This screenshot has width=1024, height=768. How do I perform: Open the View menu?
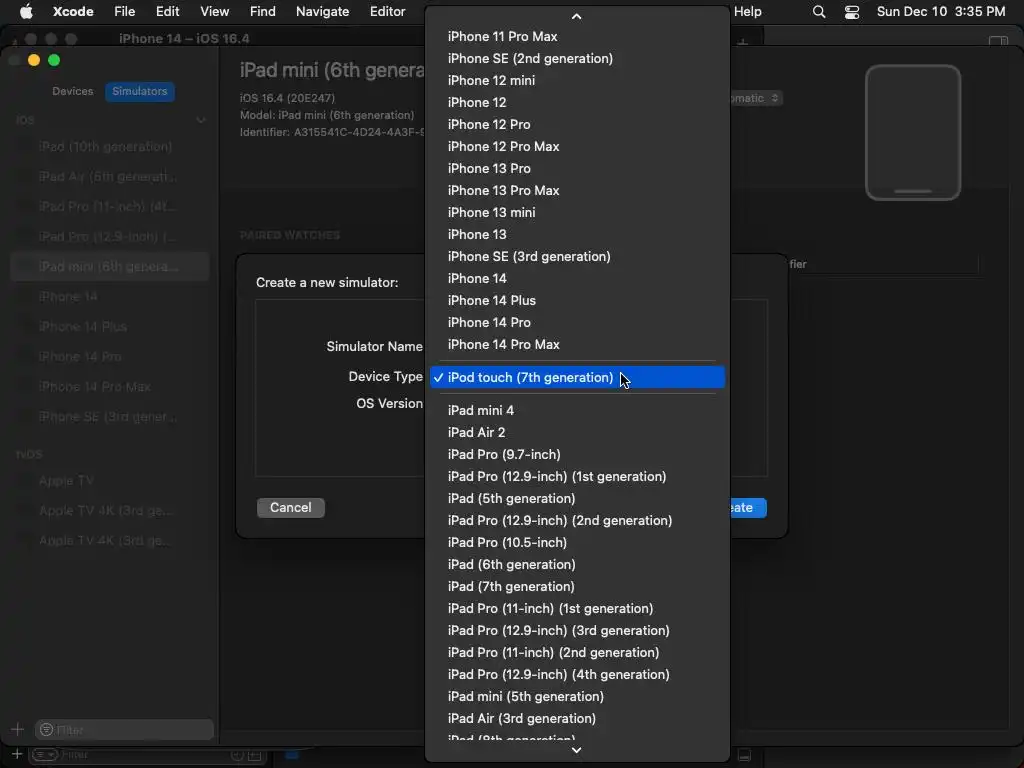point(214,12)
